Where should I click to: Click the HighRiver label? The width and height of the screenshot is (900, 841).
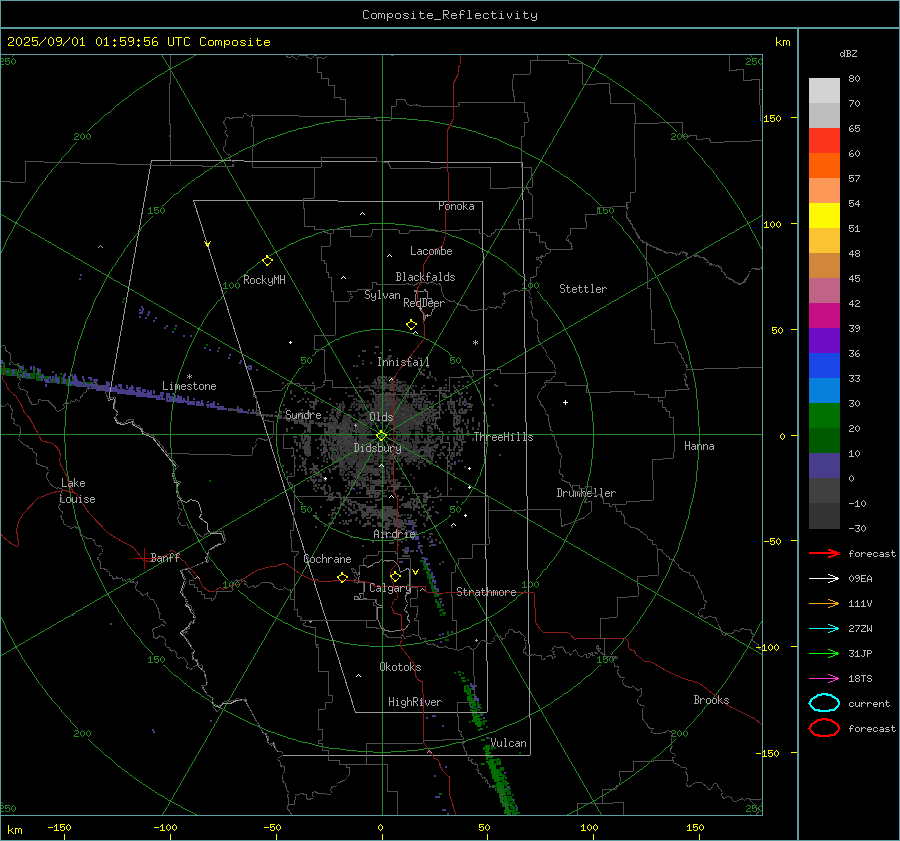tap(415, 702)
